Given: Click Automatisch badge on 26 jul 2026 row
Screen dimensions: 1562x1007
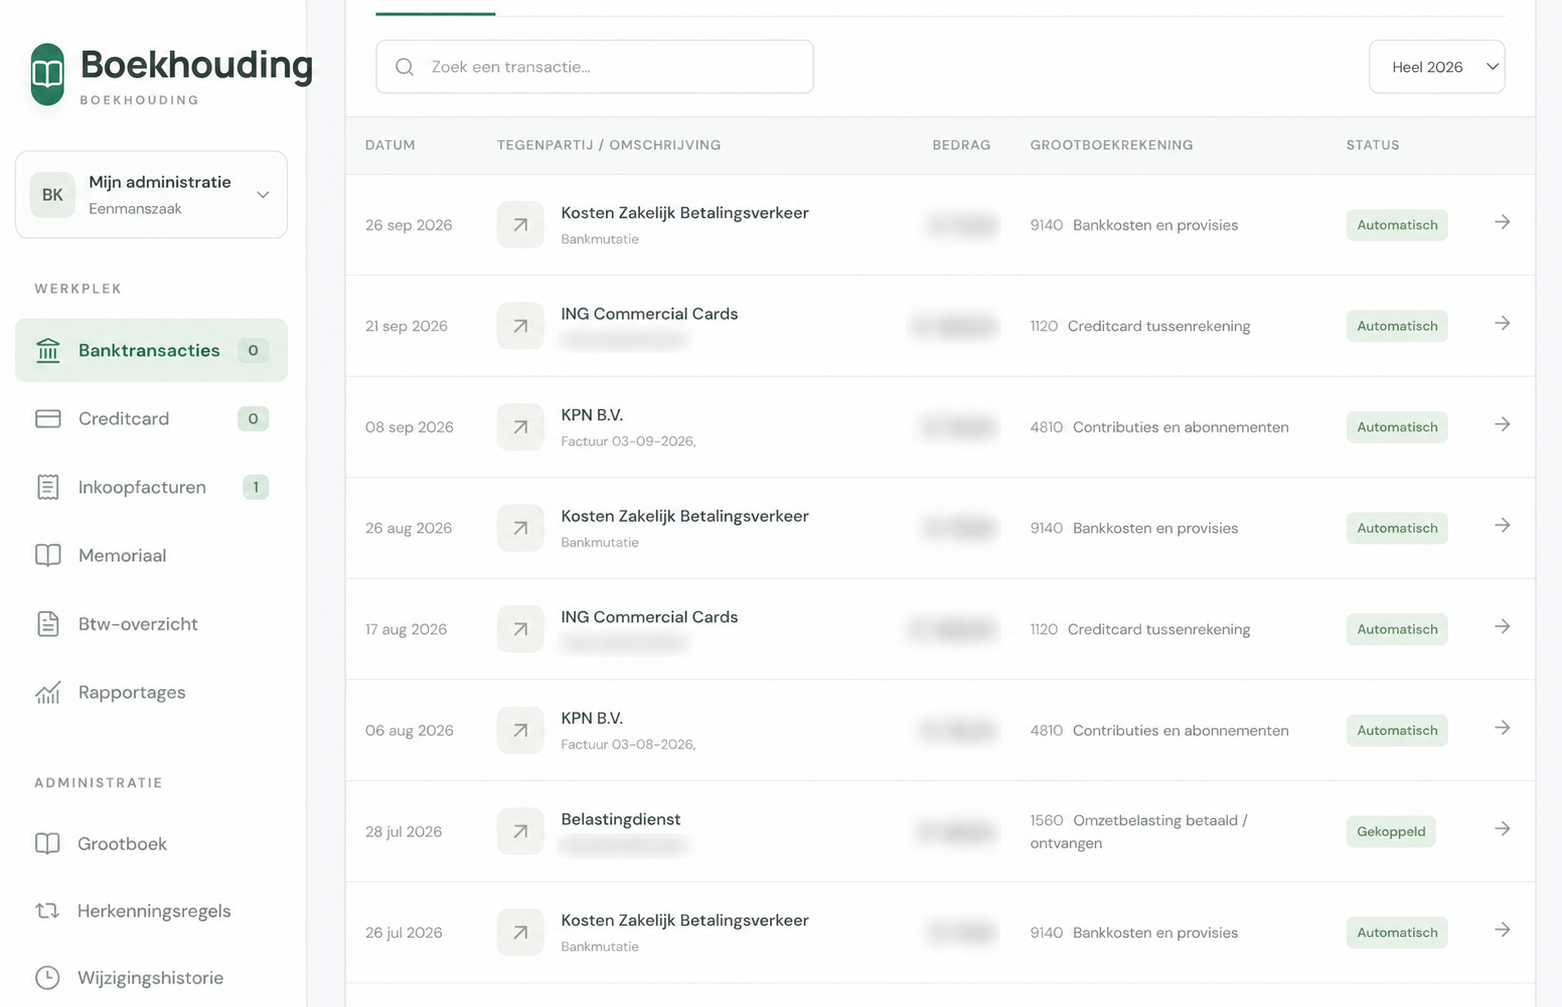Looking at the screenshot, I should (x=1397, y=933).
